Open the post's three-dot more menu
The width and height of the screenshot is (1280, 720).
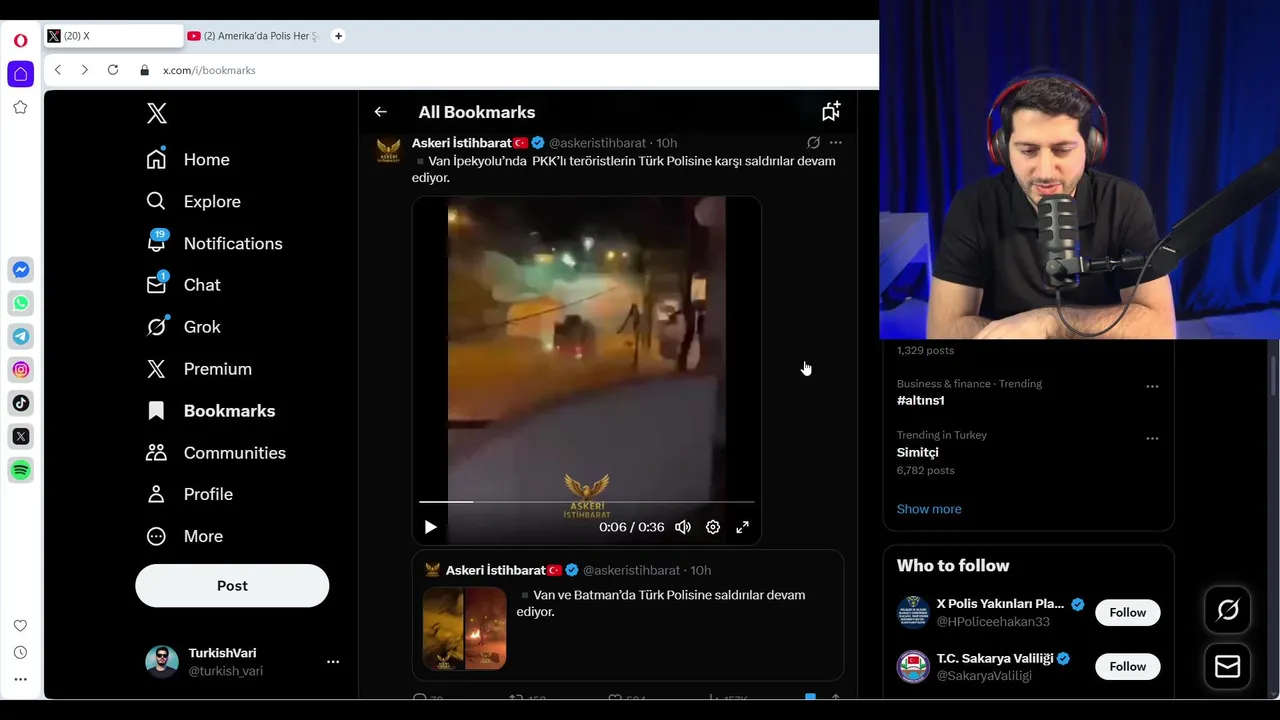[x=835, y=143]
